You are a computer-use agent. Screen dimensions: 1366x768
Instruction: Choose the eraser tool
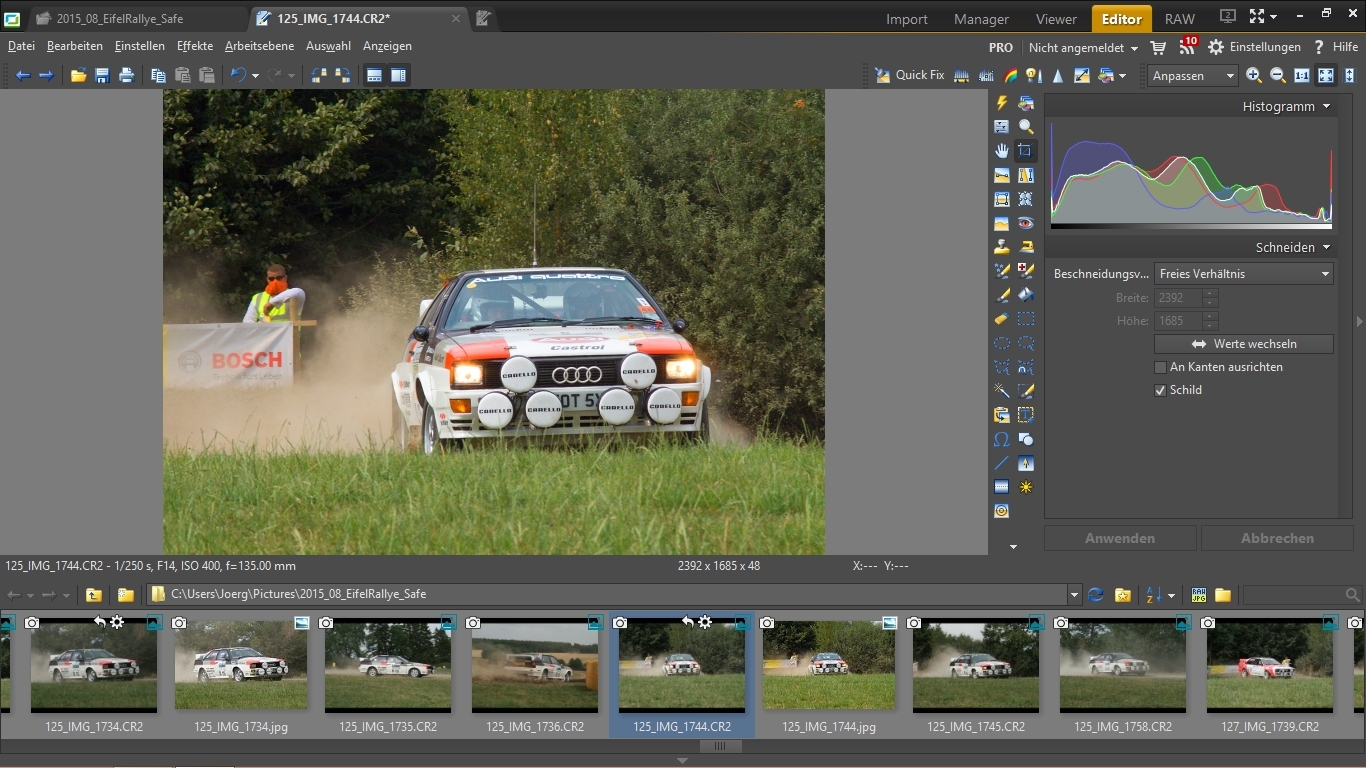coord(1002,319)
